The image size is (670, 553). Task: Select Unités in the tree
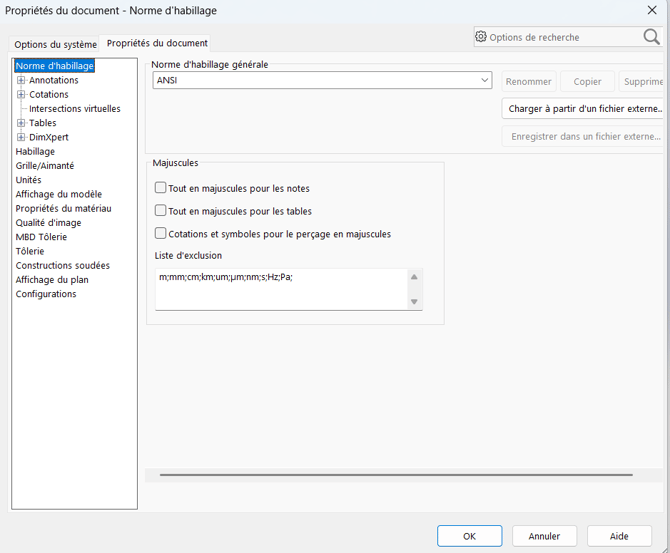tap(29, 180)
